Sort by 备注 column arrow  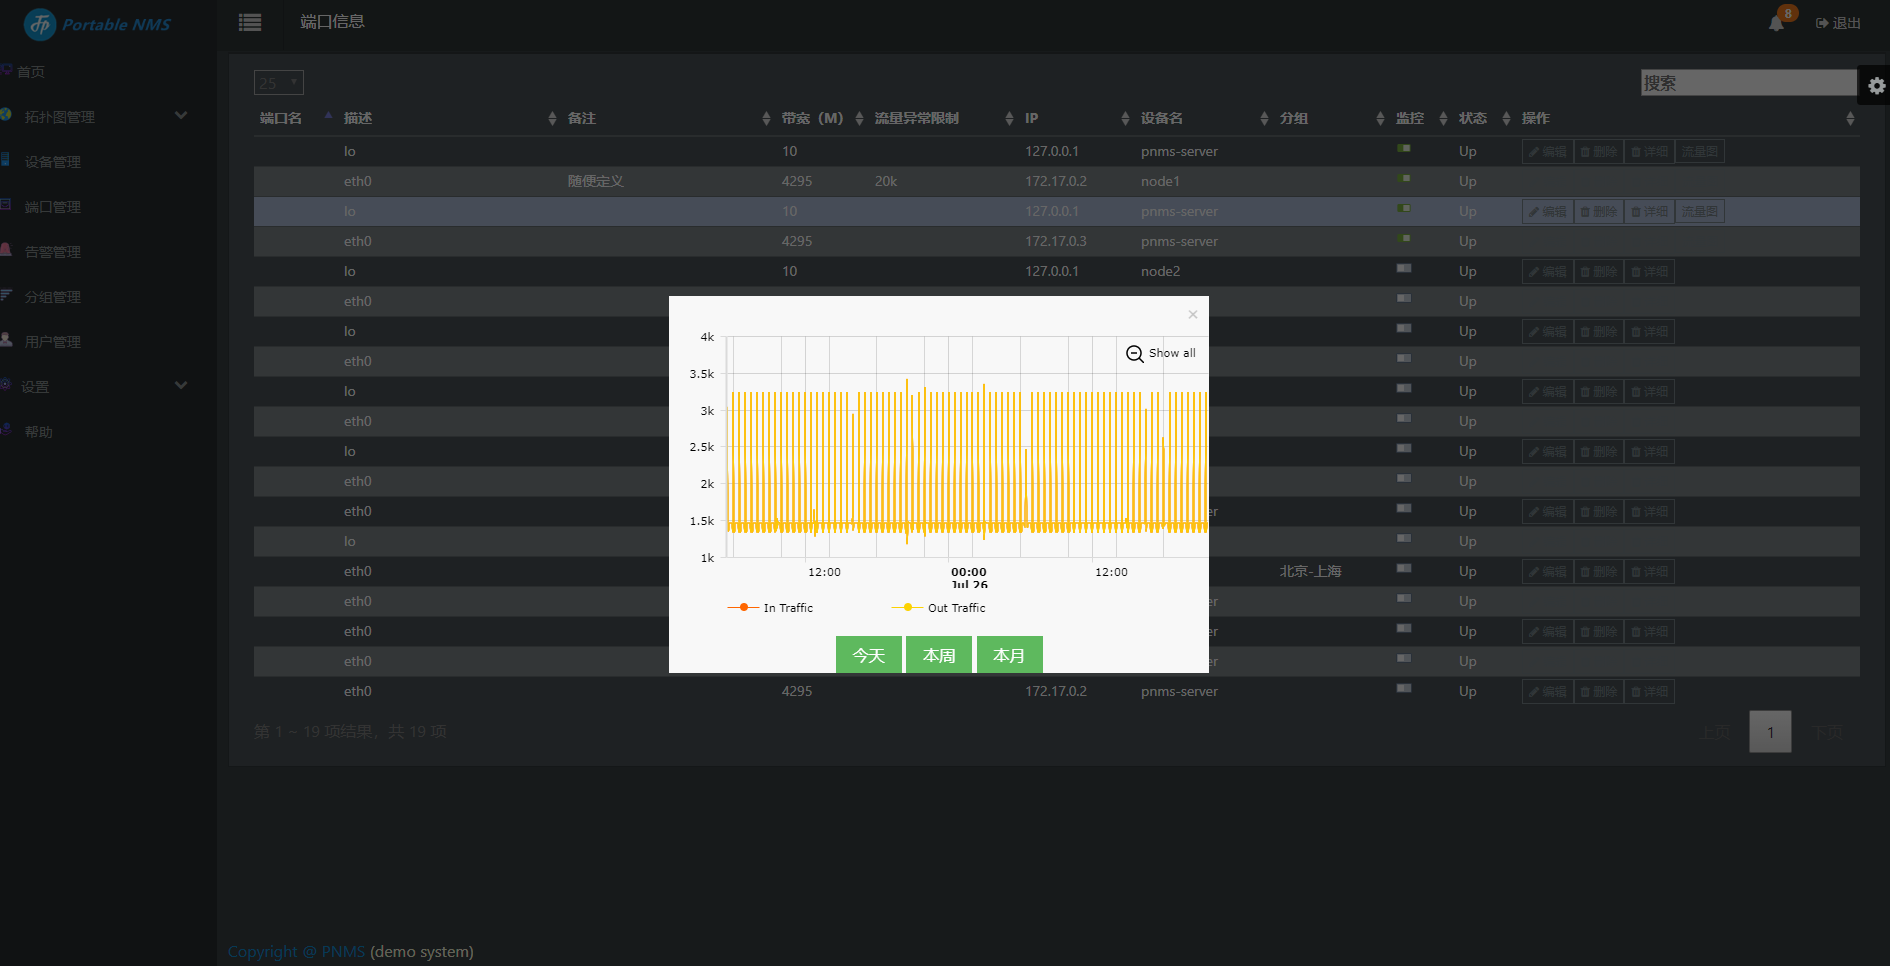coord(766,119)
